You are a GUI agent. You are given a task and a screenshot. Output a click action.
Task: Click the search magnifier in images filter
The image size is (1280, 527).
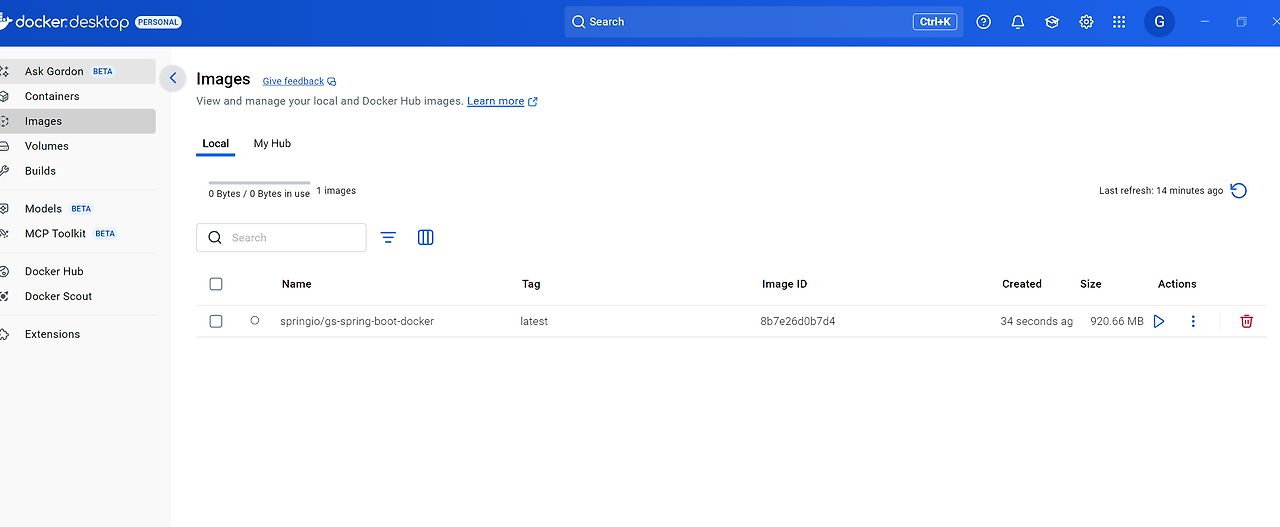pyautogui.click(x=215, y=238)
